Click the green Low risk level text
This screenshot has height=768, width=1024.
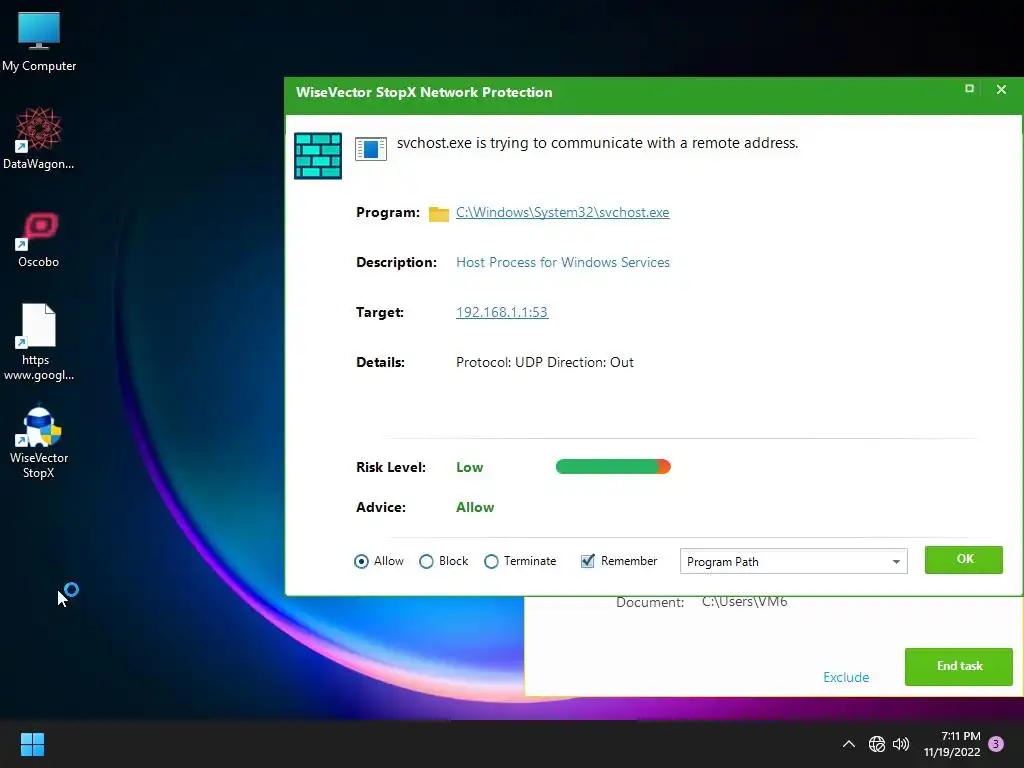pyautogui.click(x=470, y=467)
